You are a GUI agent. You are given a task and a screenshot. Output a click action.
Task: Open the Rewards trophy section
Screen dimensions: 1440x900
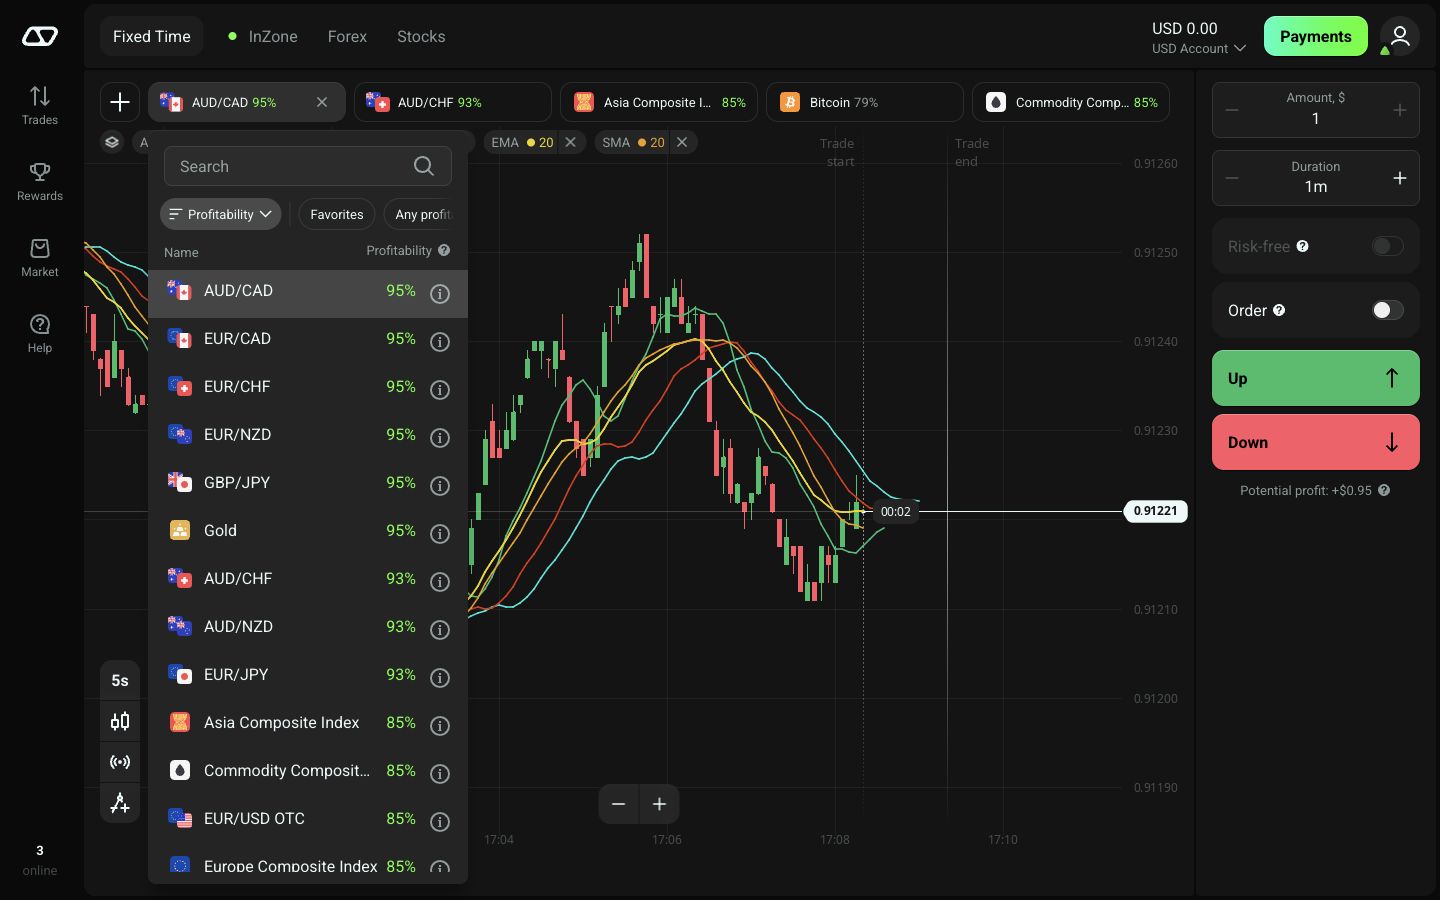(x=40, y=181)
